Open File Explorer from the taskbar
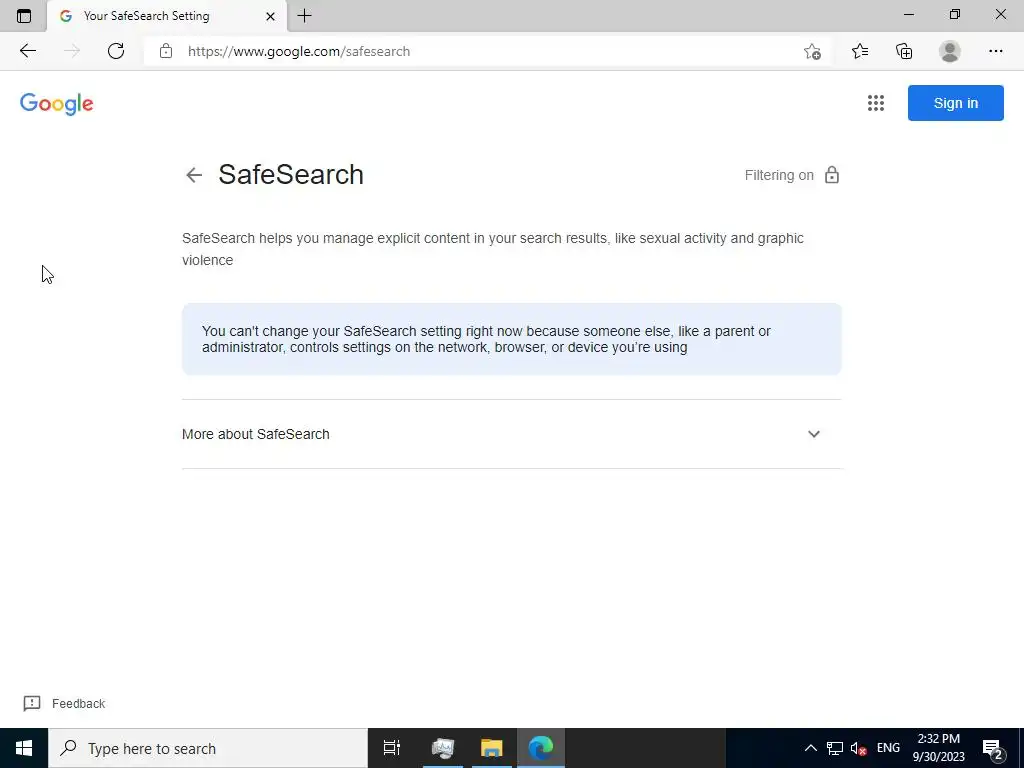Image resolution: width=1024 pixels, height=768 pixels. point(491,748)
